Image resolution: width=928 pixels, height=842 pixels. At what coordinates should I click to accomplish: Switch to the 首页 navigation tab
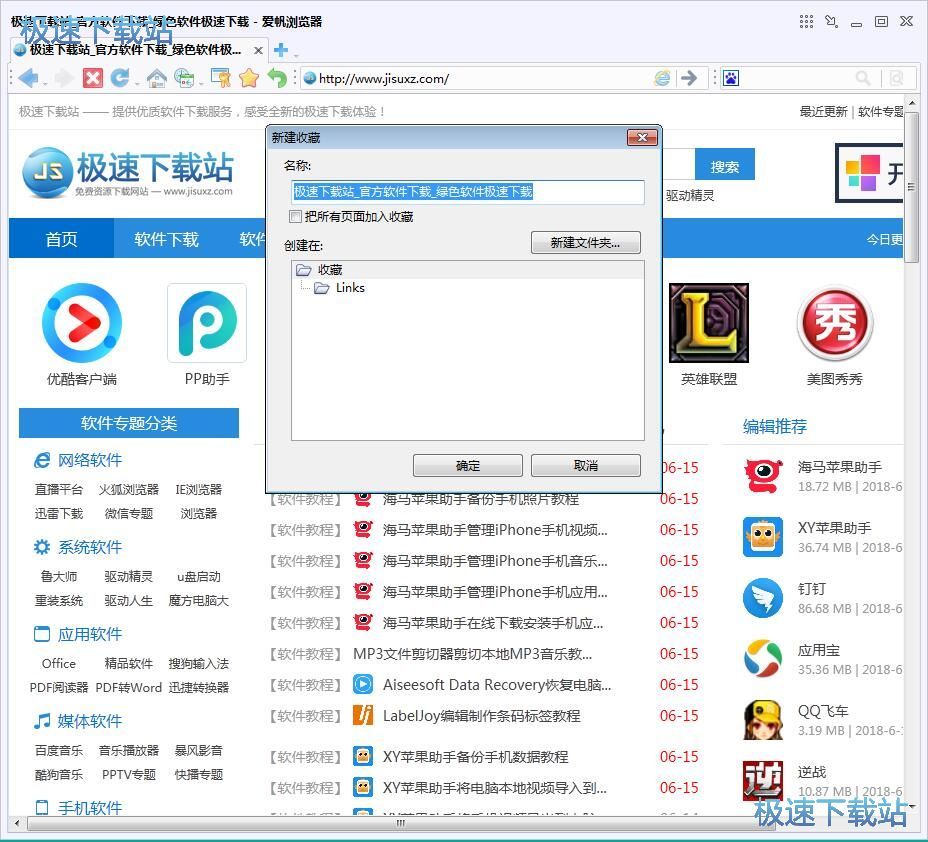click(61, 238)
